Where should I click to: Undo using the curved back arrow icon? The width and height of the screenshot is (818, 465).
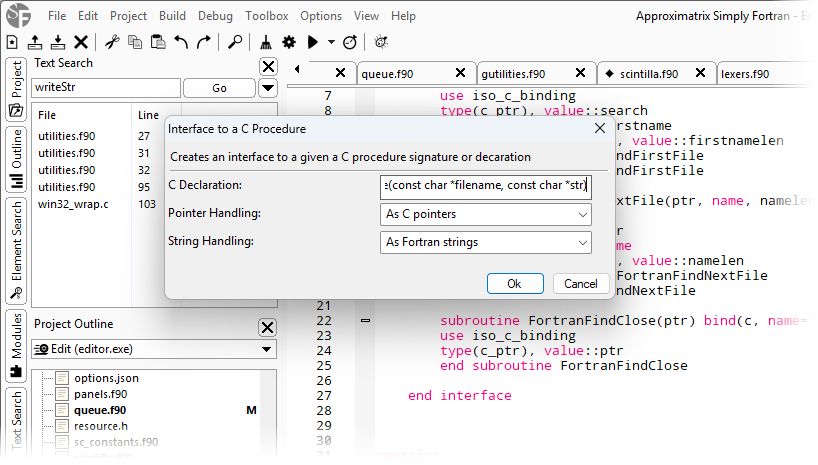tap(181, 42)
